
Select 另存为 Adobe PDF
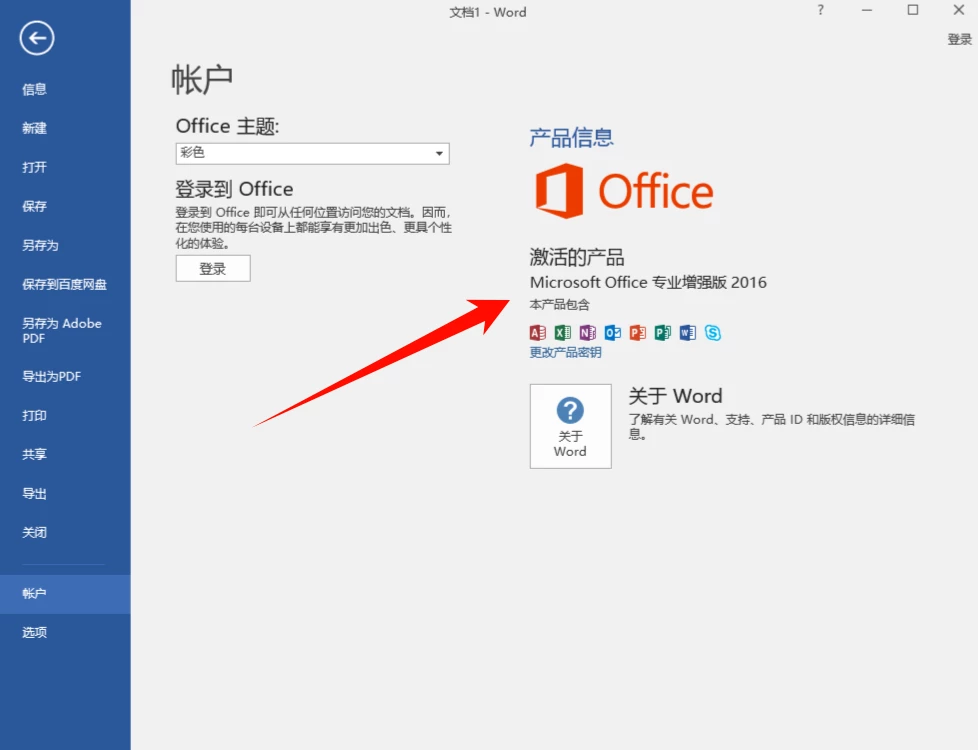[65, 331]
